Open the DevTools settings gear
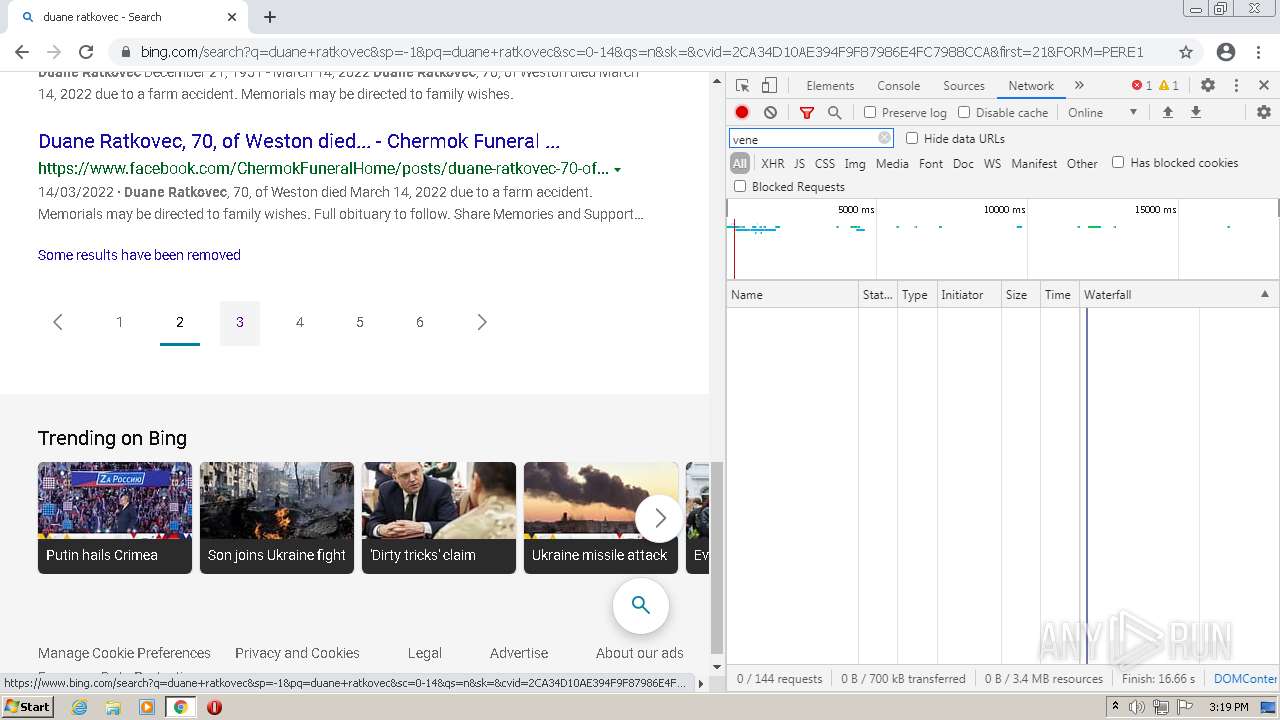This screenshot has height=720, width=1280. [1208, 85]
